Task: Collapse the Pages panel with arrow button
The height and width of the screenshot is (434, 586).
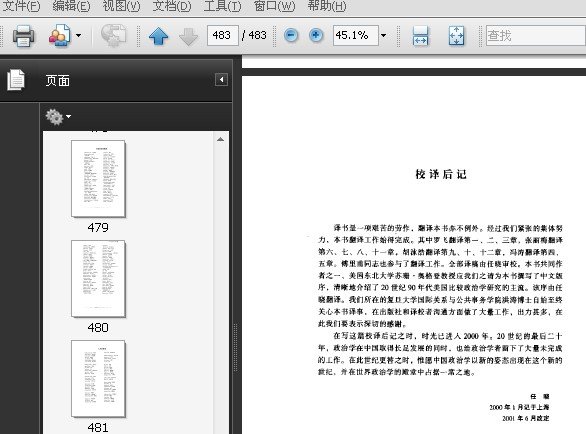Action: click(x=221, y=80)
